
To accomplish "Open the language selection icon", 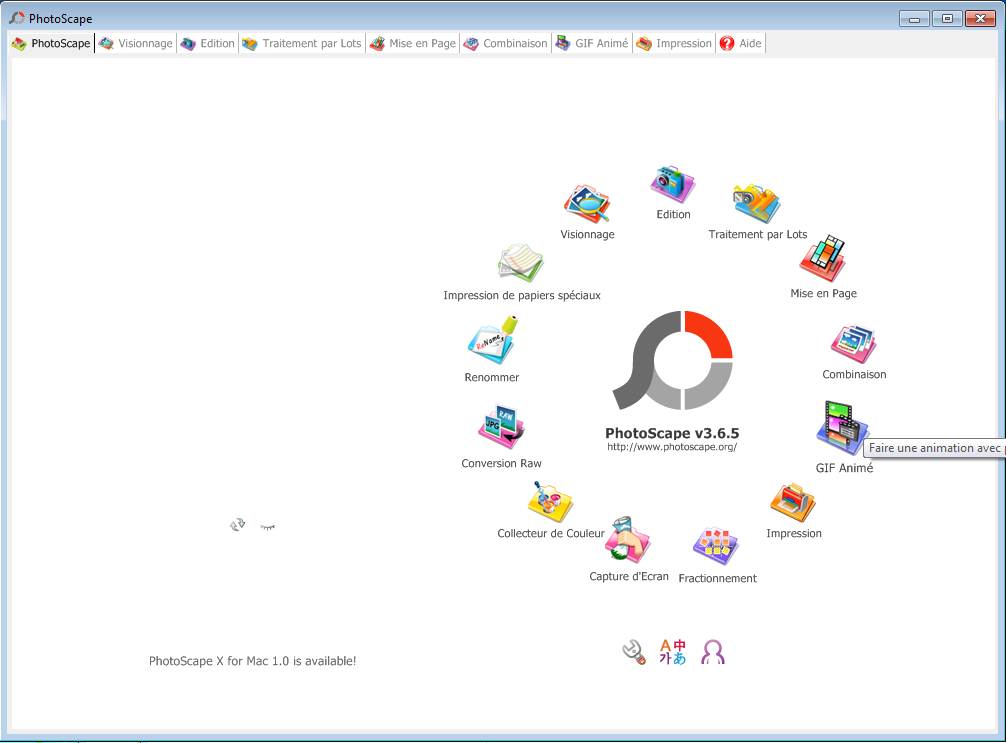I will (672, 652).
